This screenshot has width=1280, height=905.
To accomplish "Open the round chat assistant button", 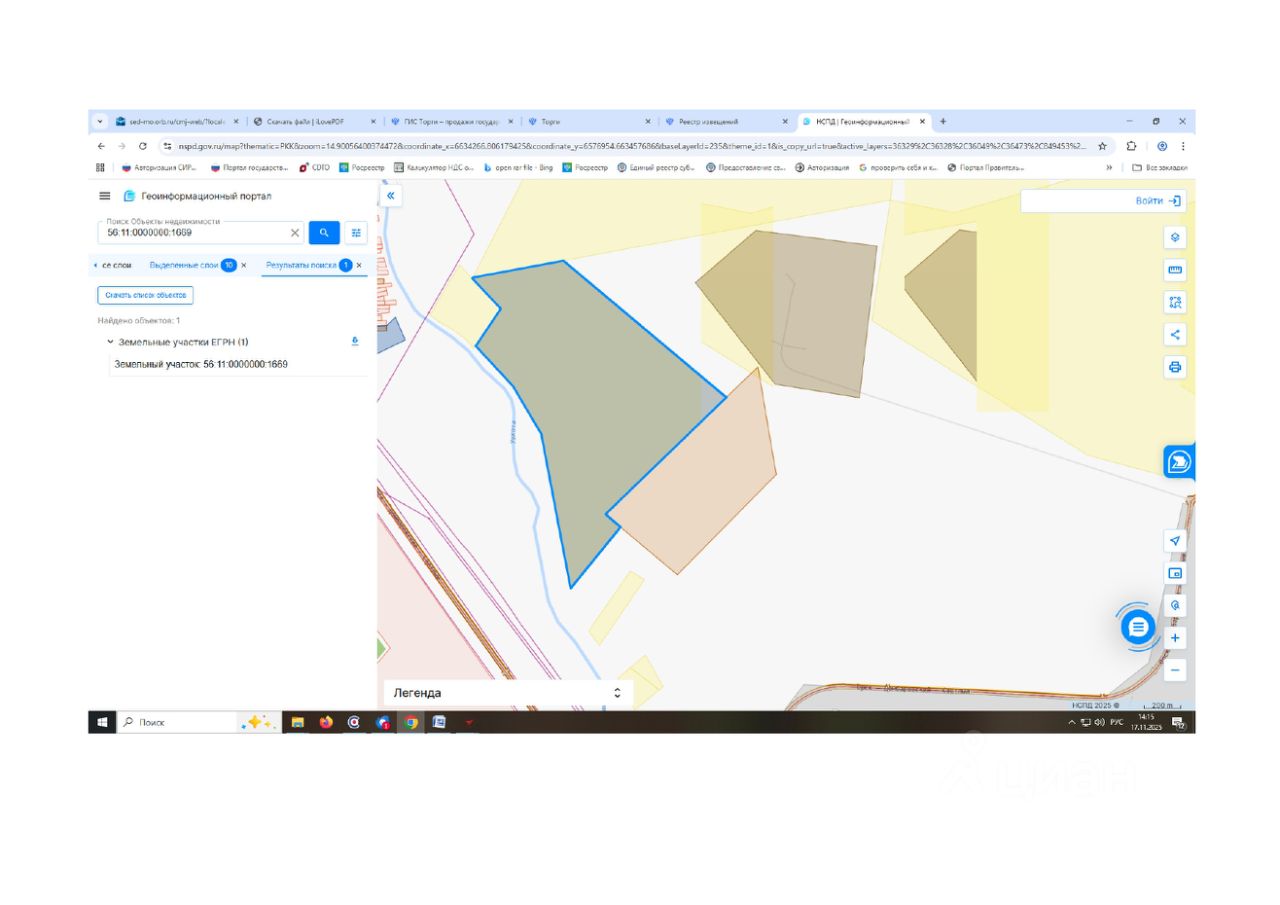I will click(1138, 627).
